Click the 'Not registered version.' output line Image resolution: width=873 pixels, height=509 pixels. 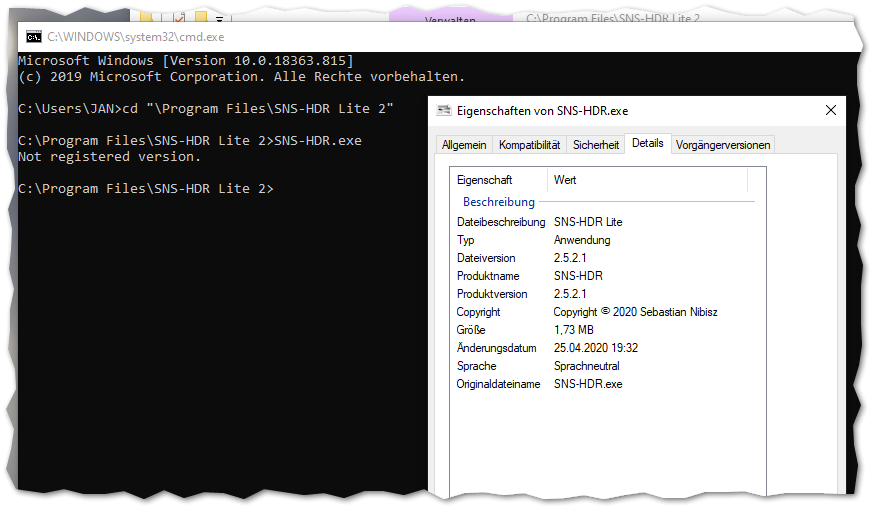(x=109, y=157)
